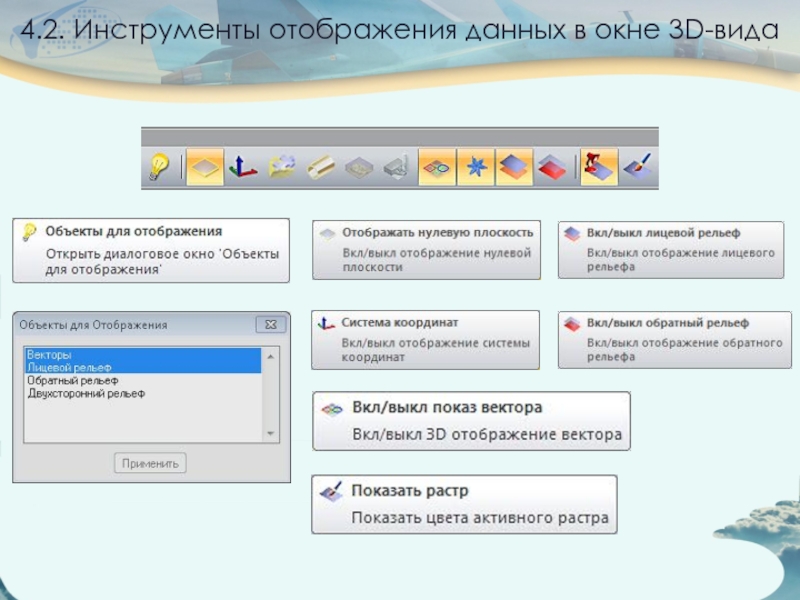Screen dimensions: 800x600
Task: Close the 'Объекты для Отображения' dialog
Action: [271, 324]
